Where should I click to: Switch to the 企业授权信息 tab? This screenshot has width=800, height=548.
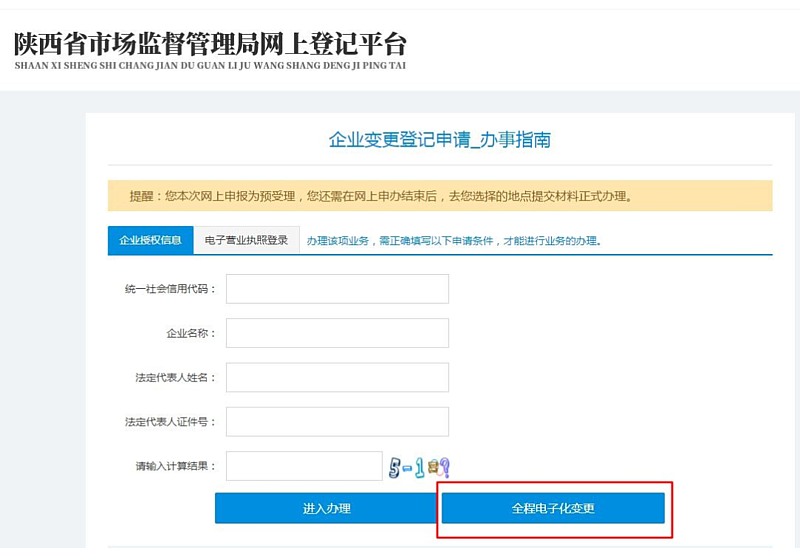(150, 240)
